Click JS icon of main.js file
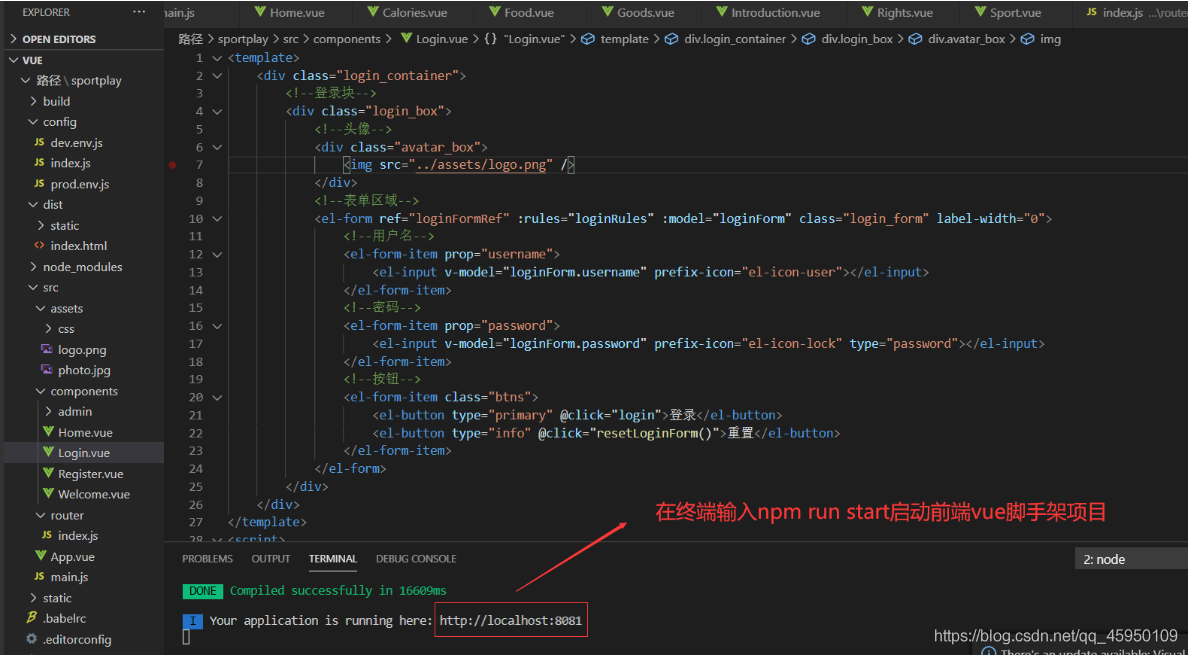Screen dimensions: 1188x655 (x=39, y=577)
